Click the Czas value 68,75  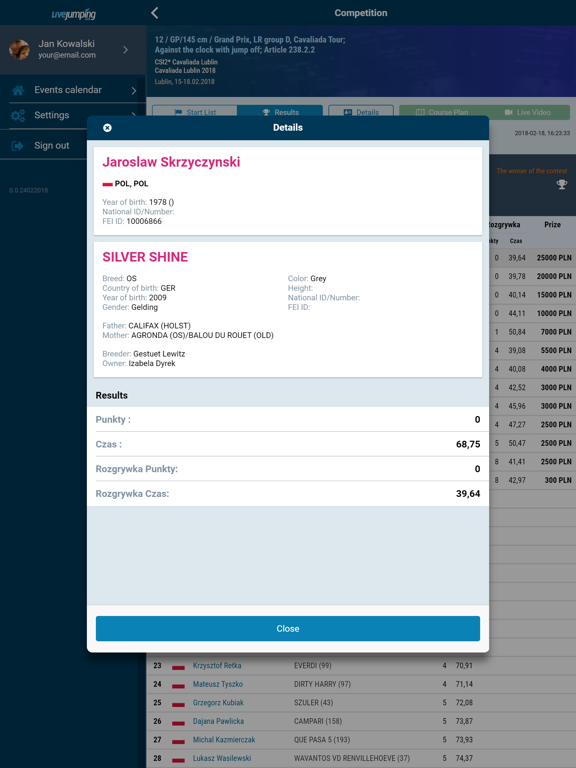(x=468, y=444)
